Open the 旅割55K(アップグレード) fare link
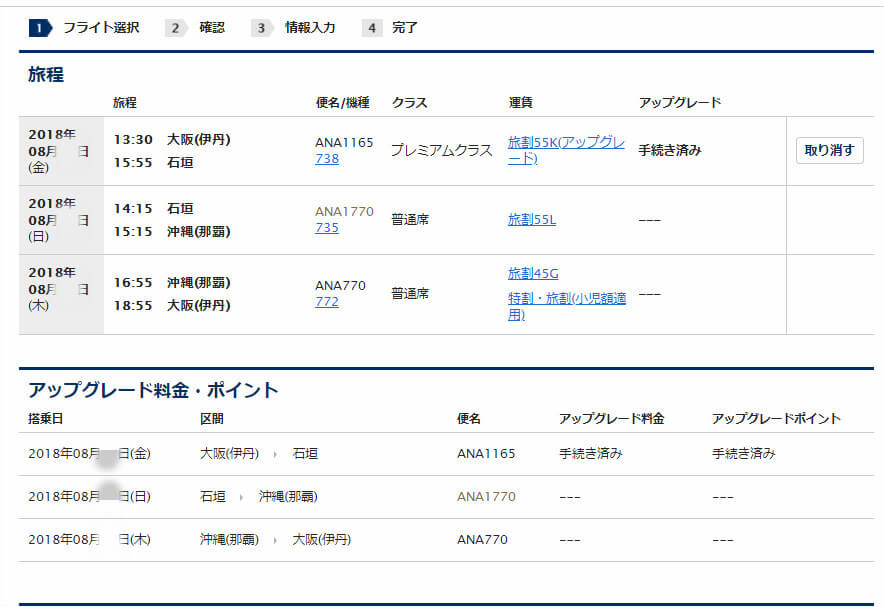 [566, 150]
